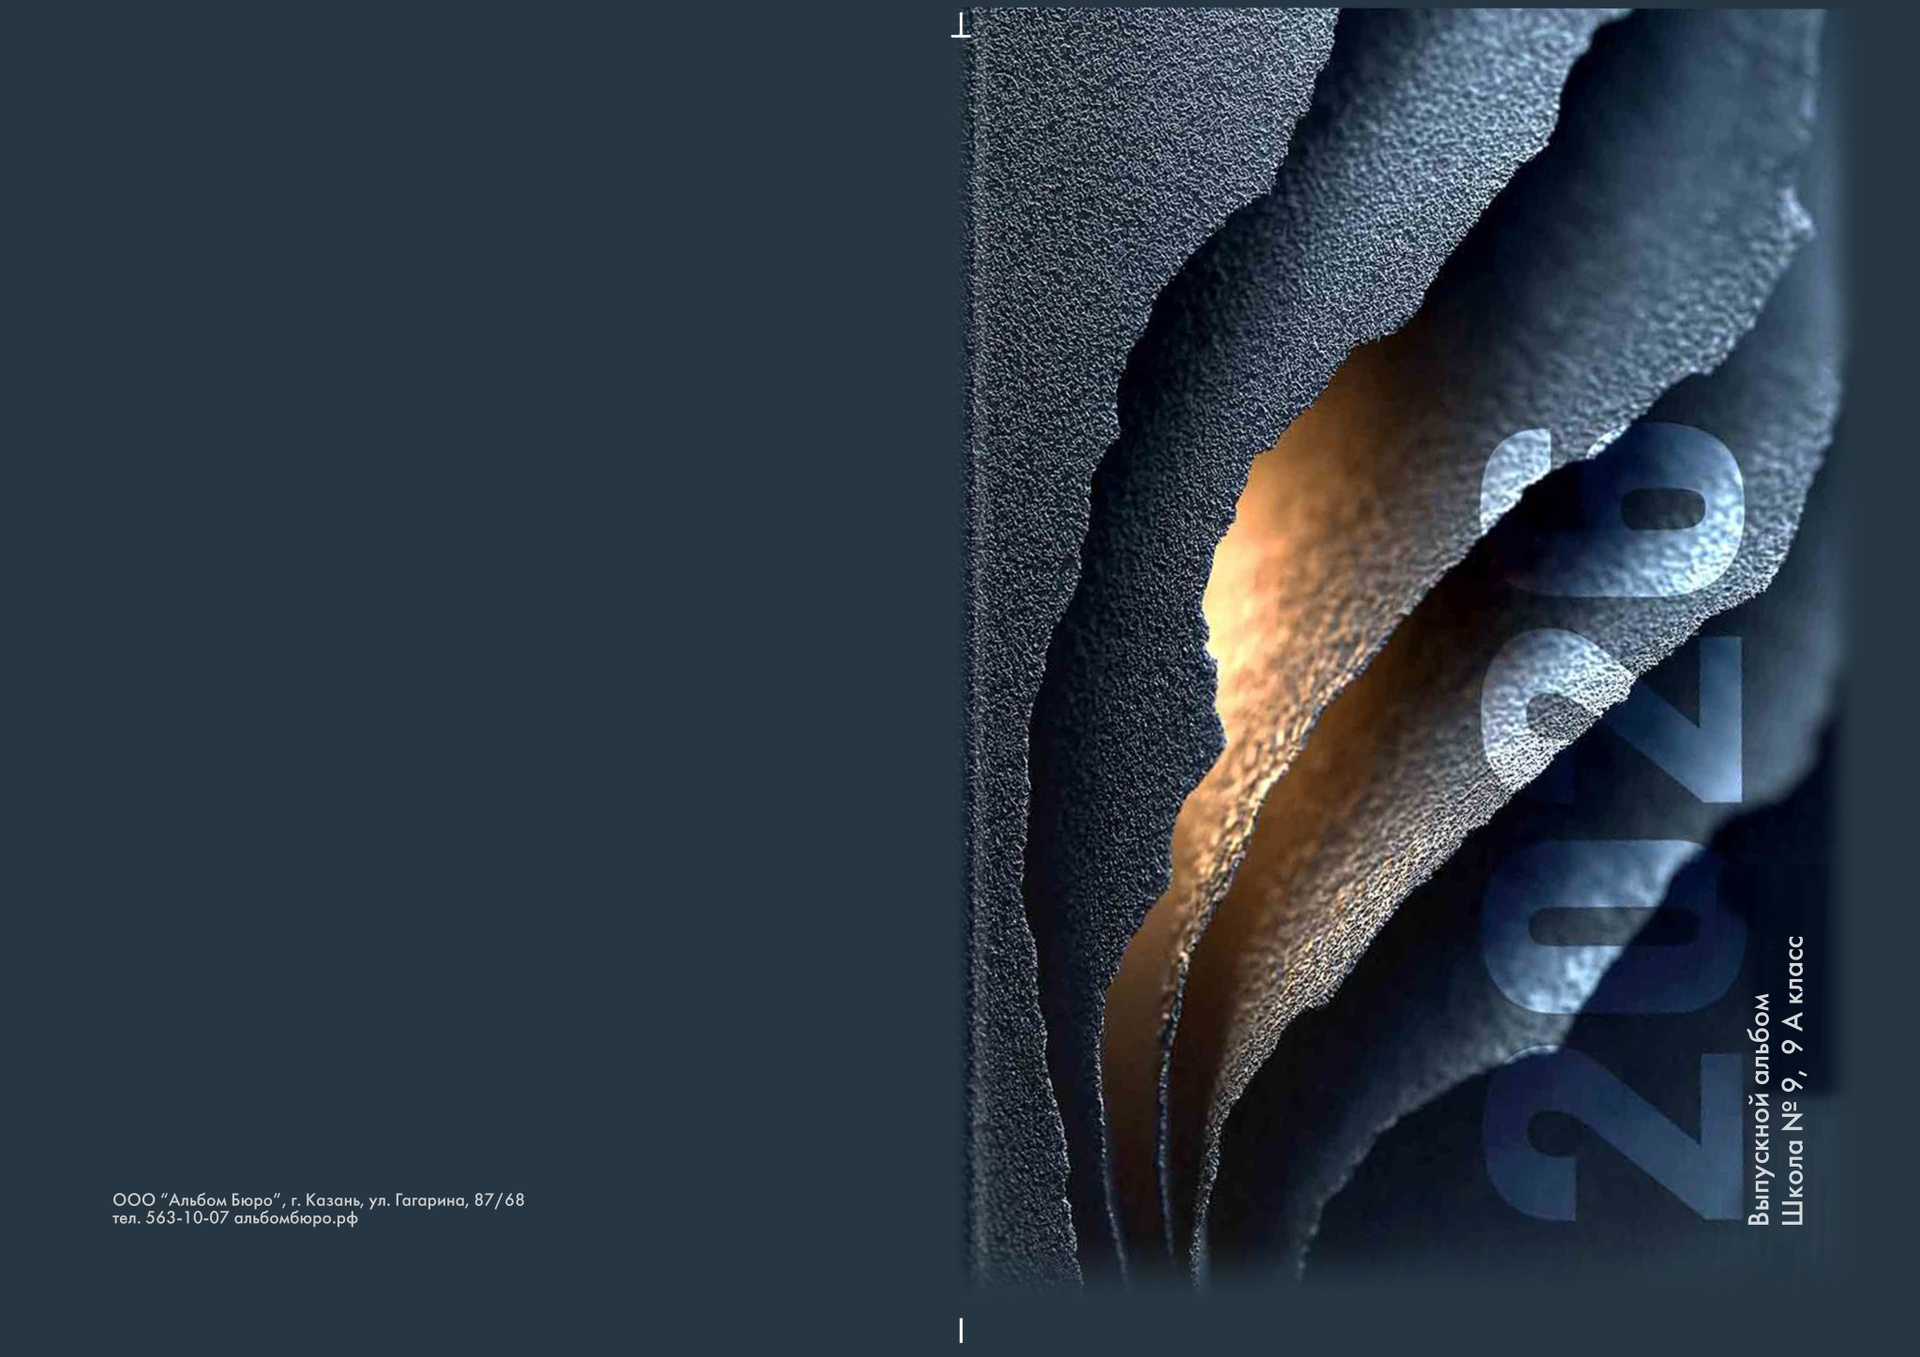
Task: Click the city name Казань
Action: 331,1200
